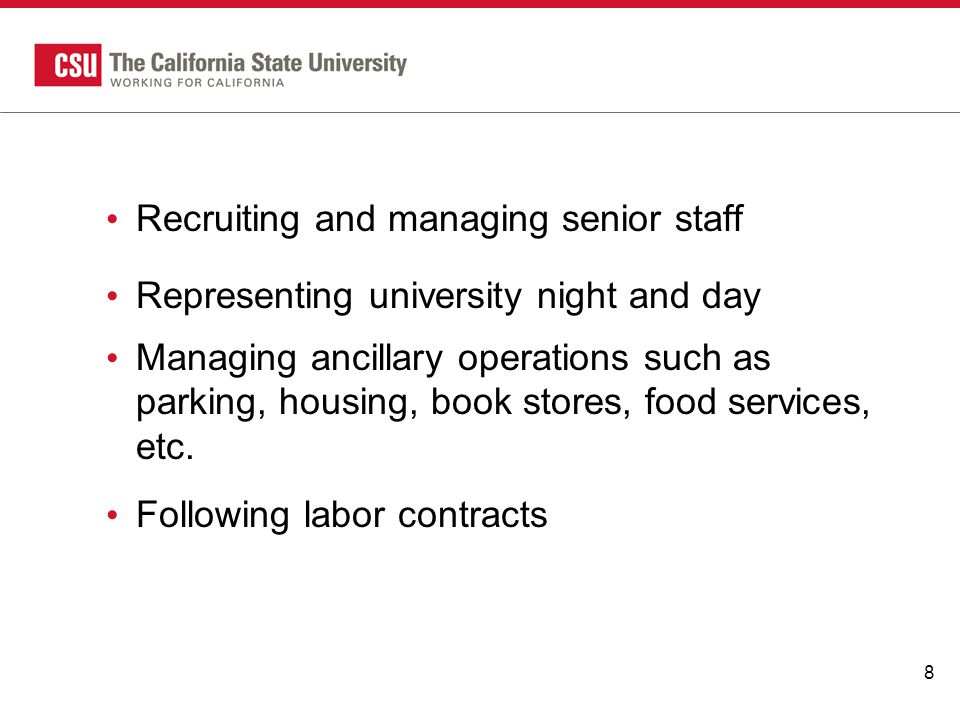
Task: Click the word University in the header
Action: 357,63
